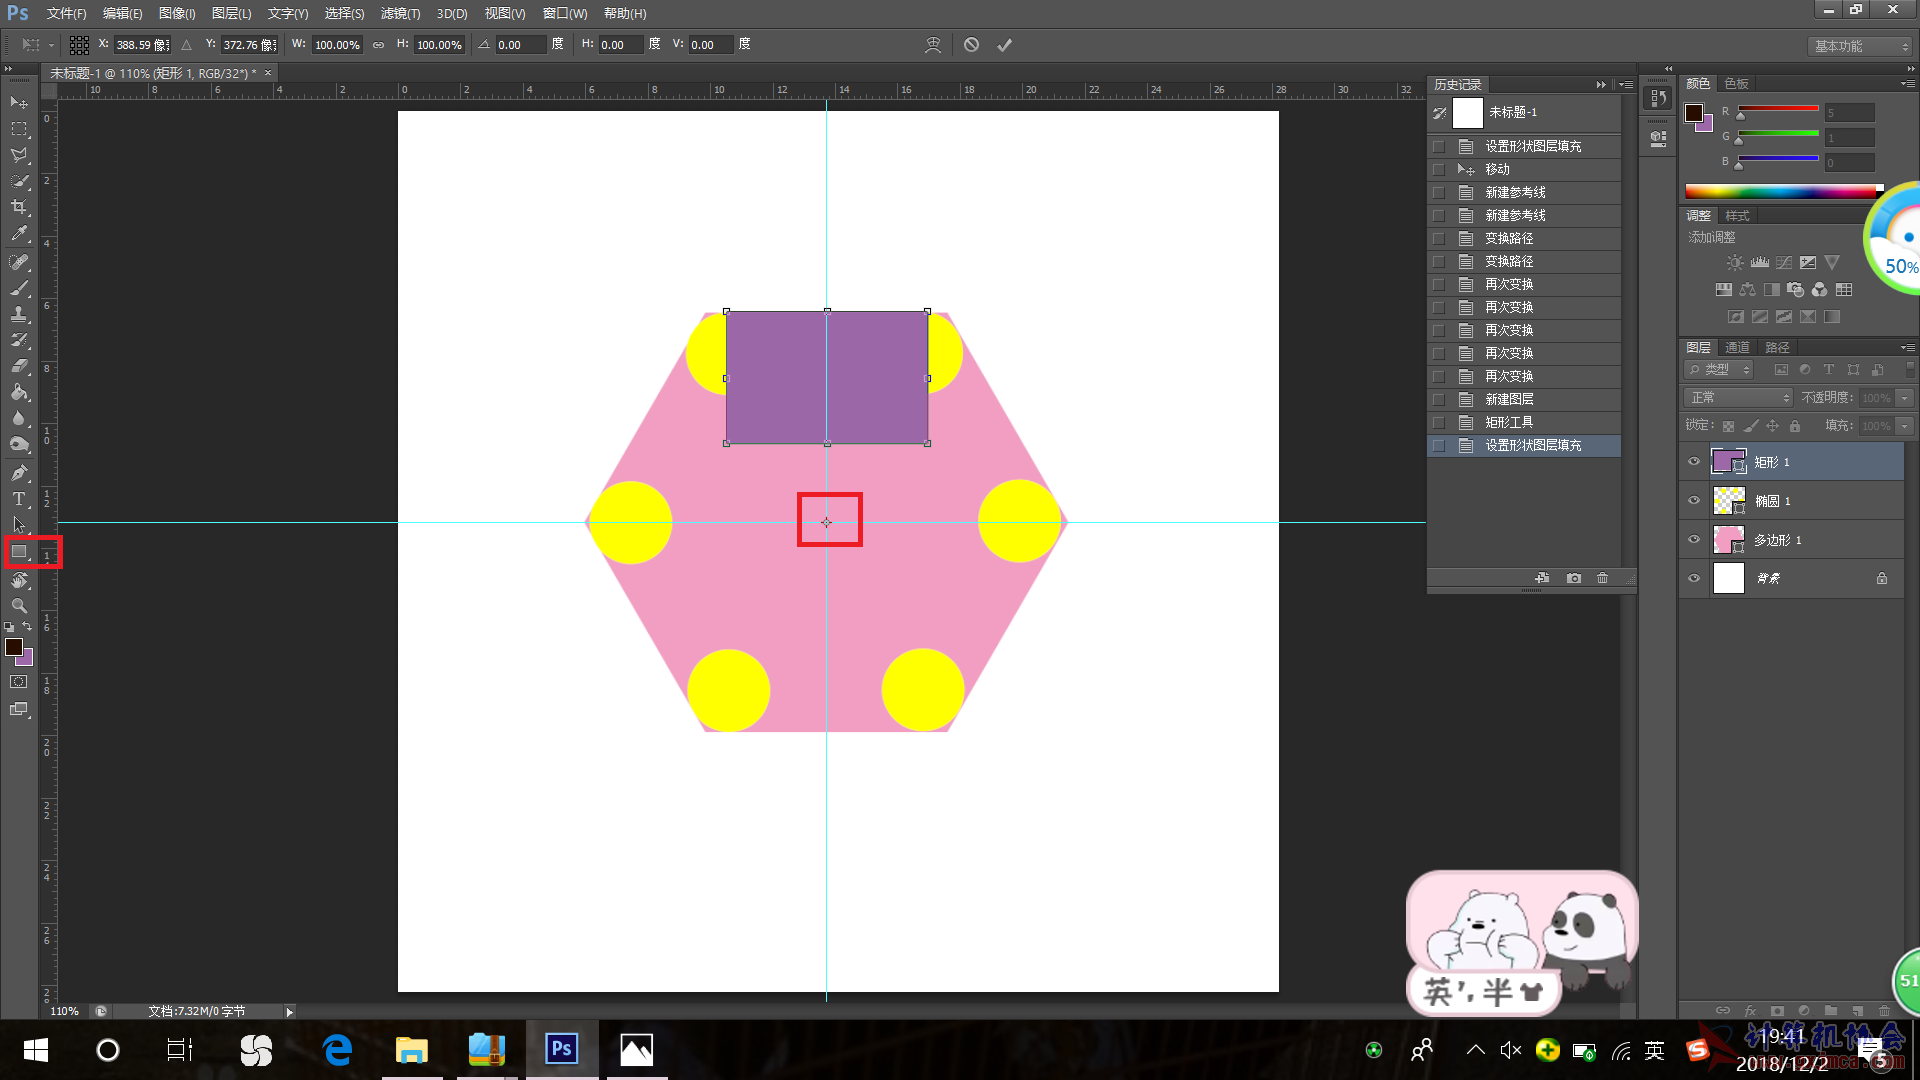Switch to the 色板 tab
The width and height of the screenshot is (1920, 1080).
[x=1737, y=84]
